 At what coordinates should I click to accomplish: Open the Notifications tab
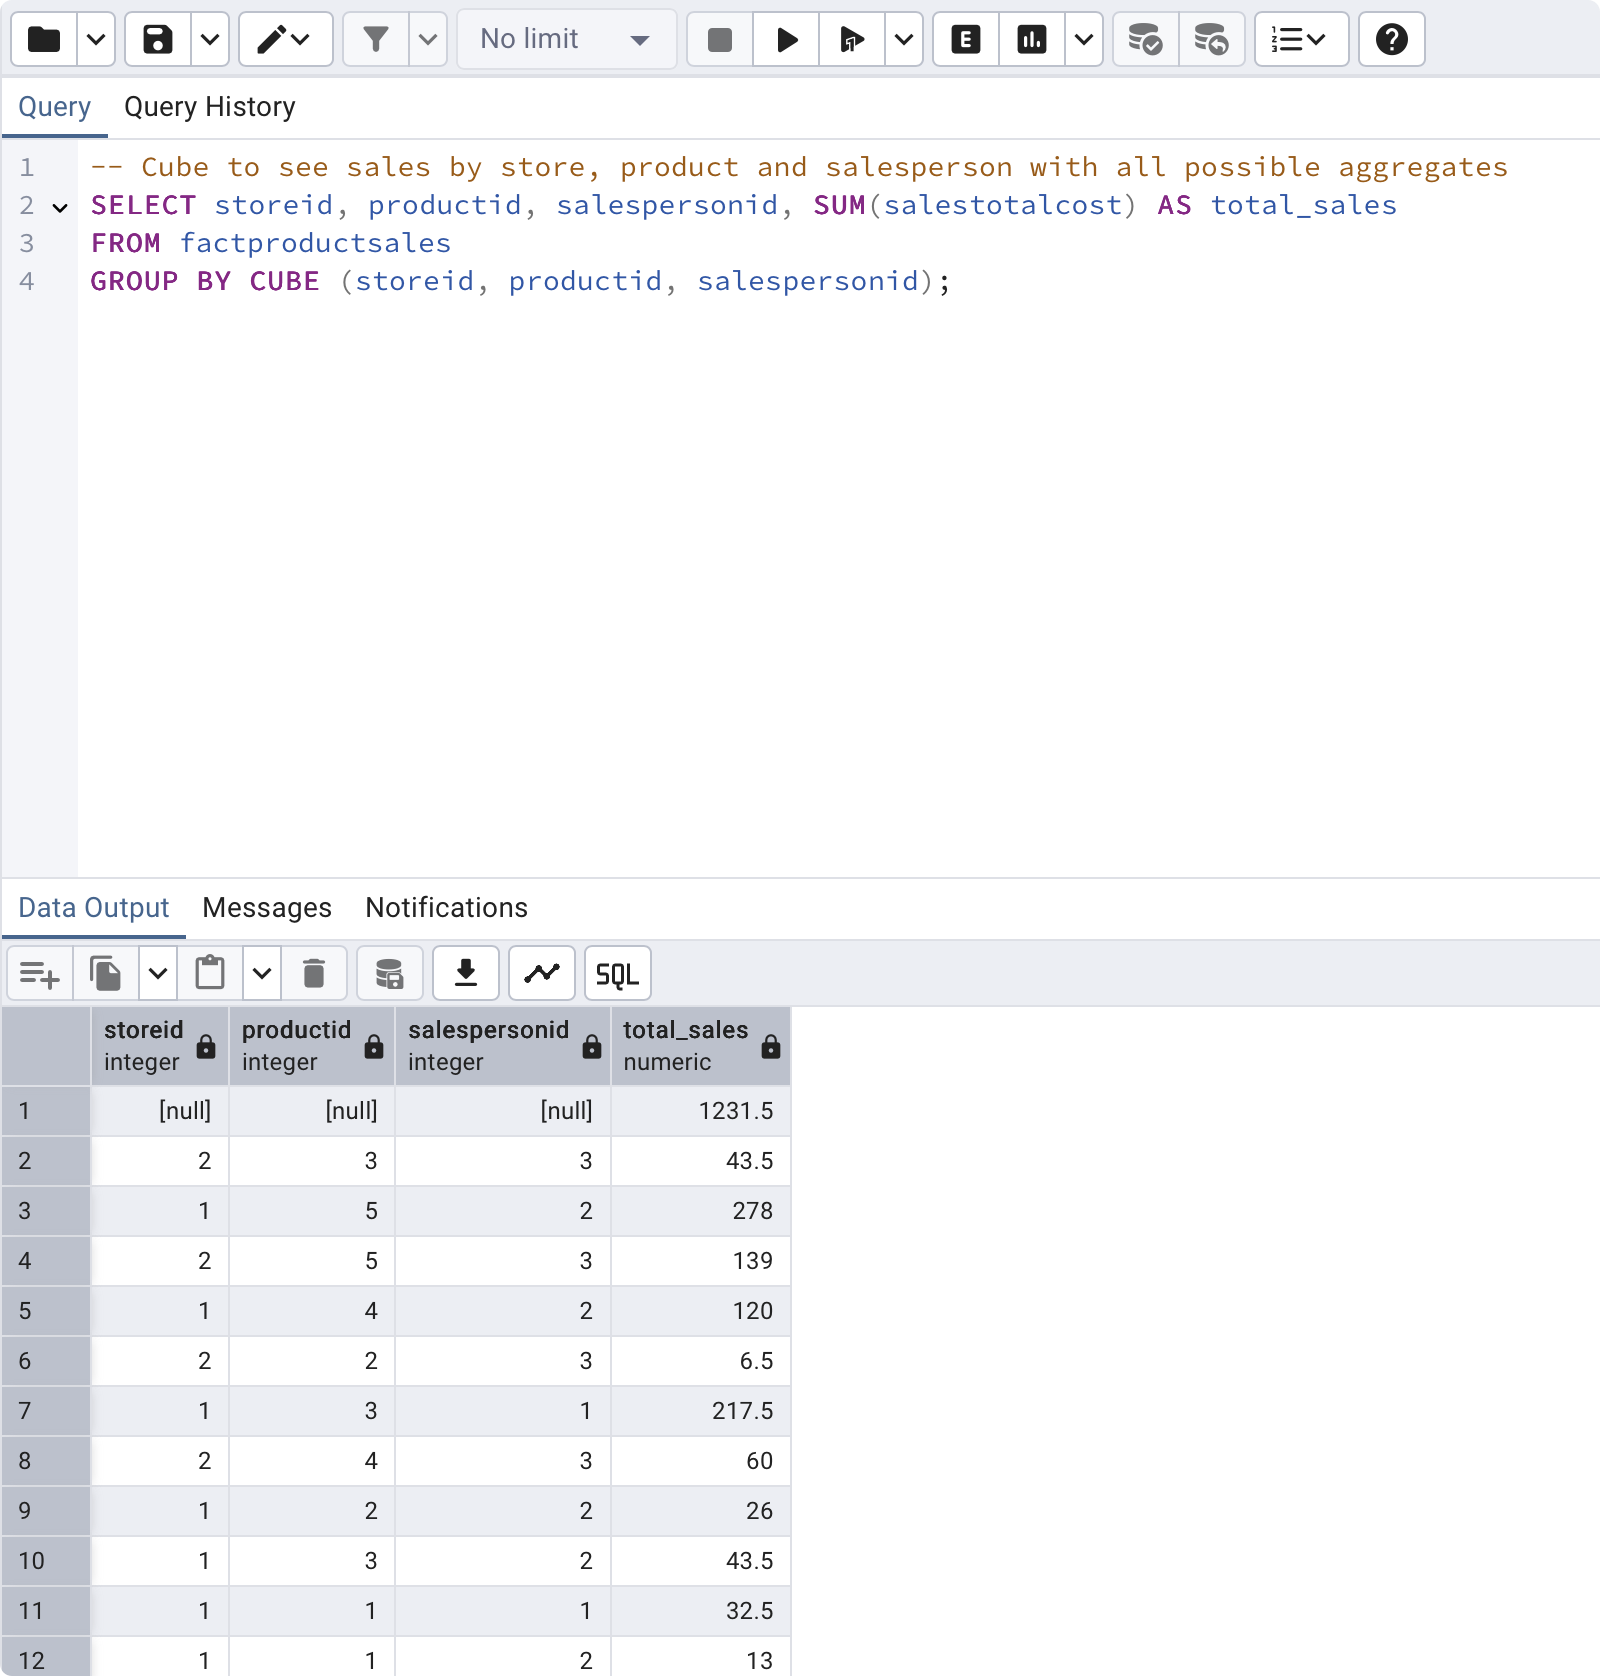(446, 908)
